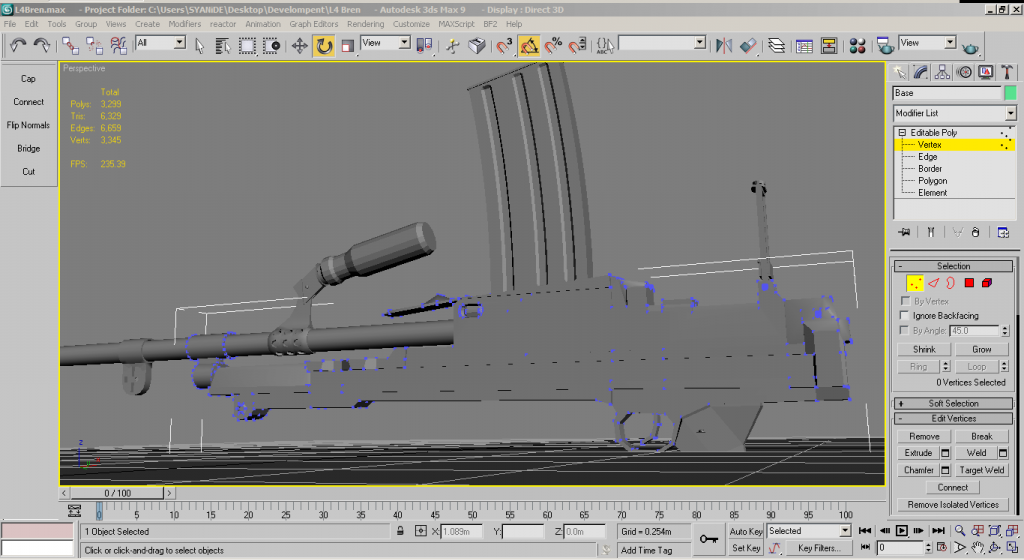Viewport: 1024px width, 560px height.
Task: Open the Graph Editors menu
Action: (x=313, y=23)
